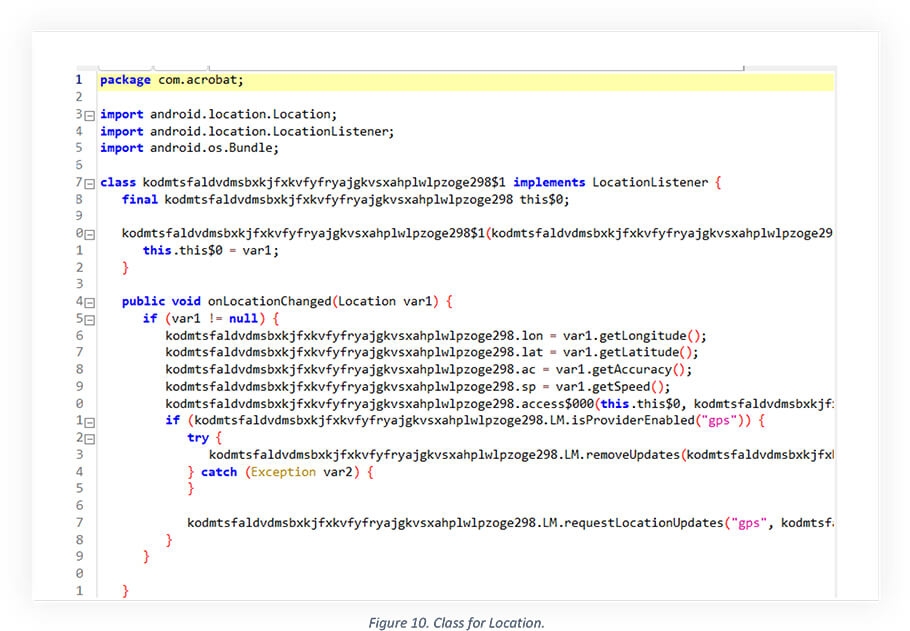Click 'var1.getLatitude();' call
The width and height of the screenshot is (910, 631).
tap(631, 352)
